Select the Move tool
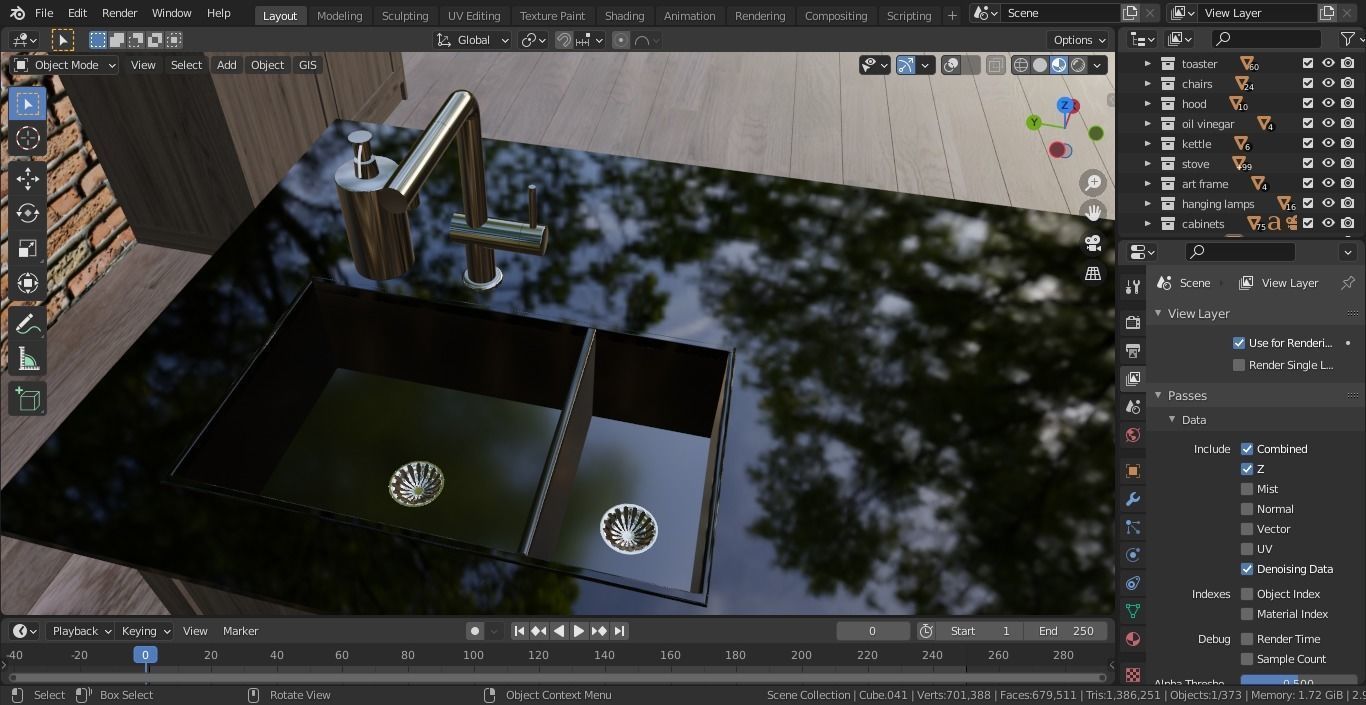Viewport: 1366px width, 705px height. [x=28, y=179]
